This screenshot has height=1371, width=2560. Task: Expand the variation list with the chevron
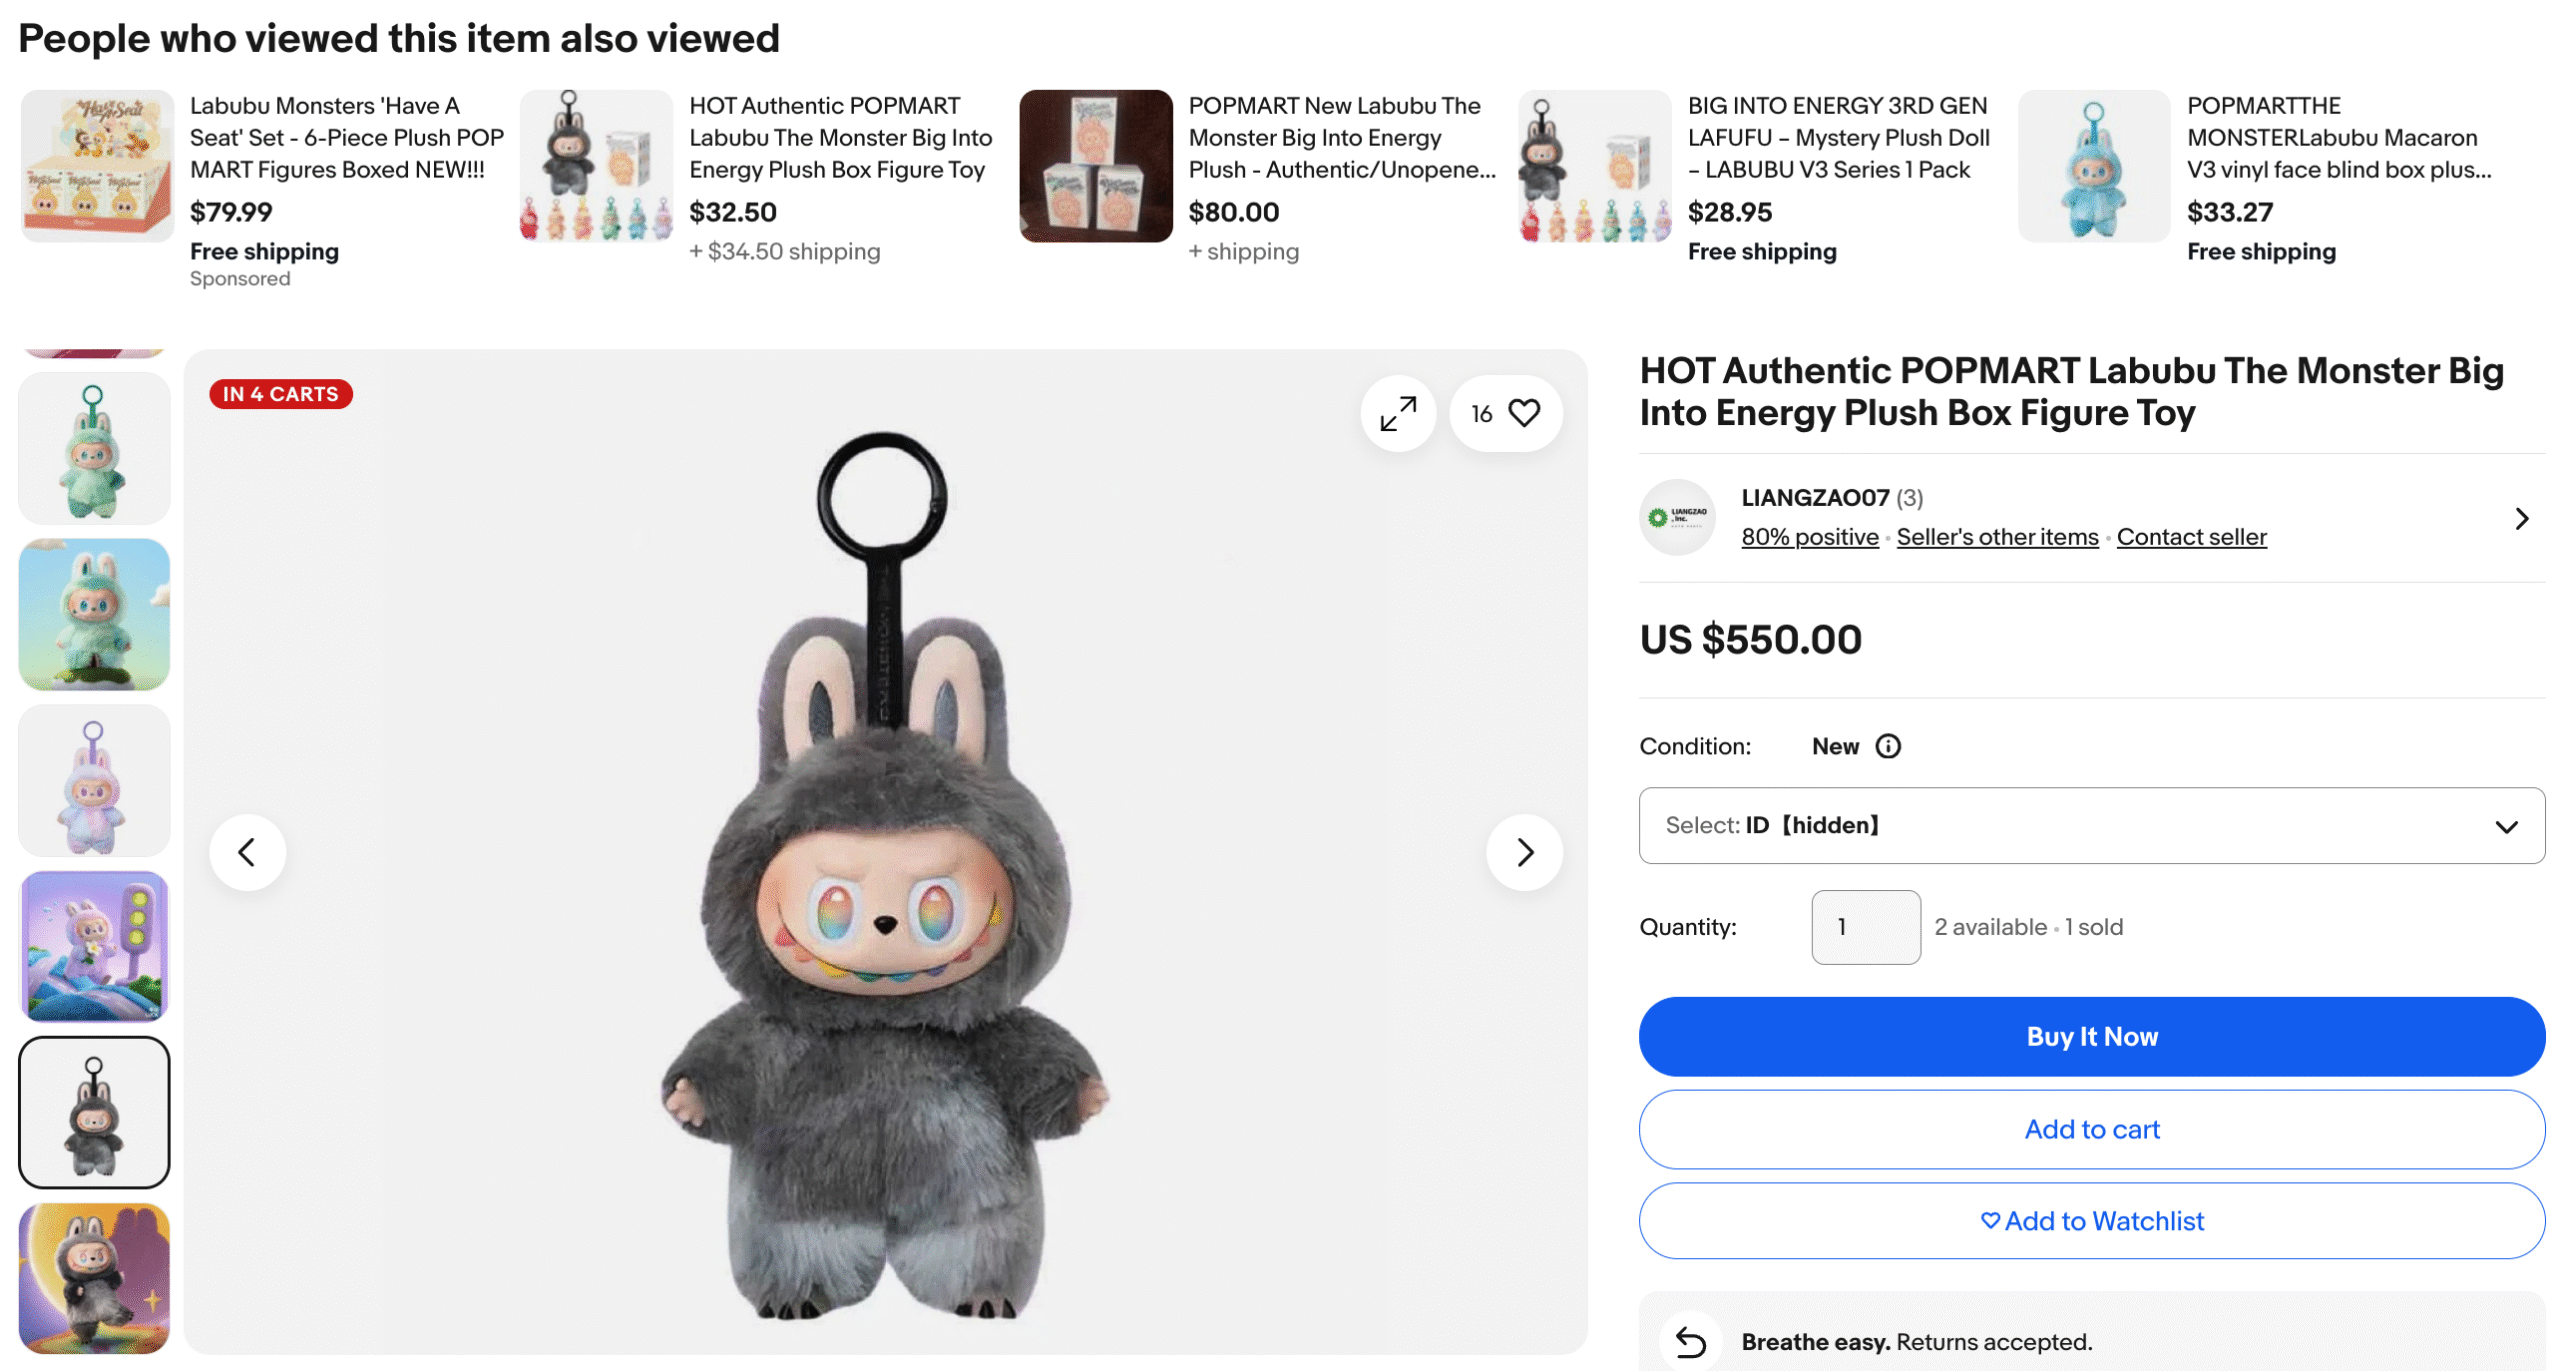point(2506,826)
